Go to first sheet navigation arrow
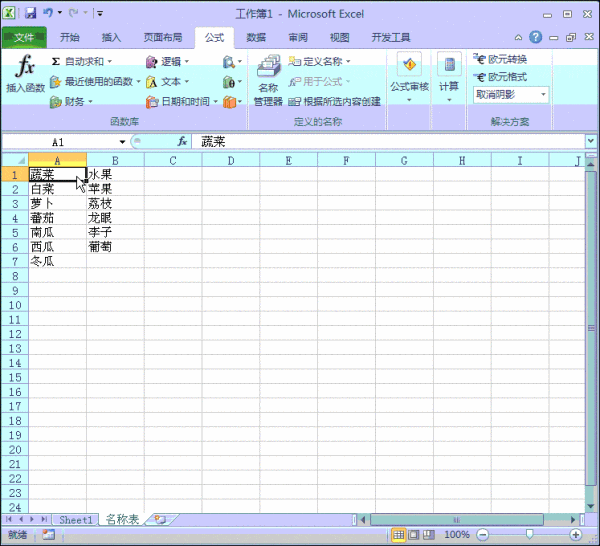 click(9, 519)
